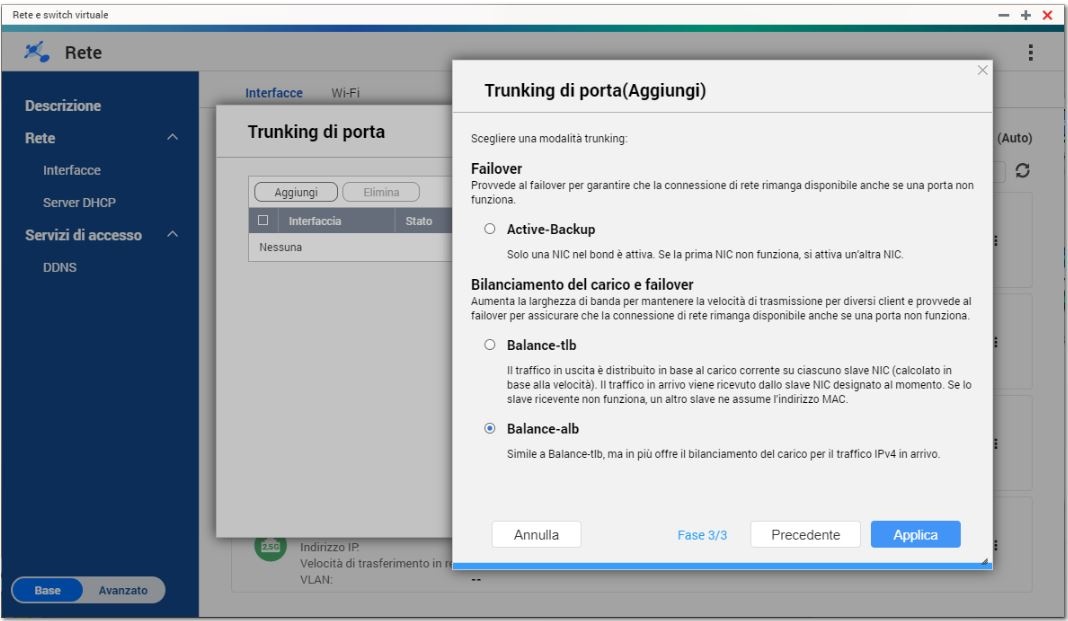
Task: Open the Interfacce tab
Action: (x=274, y=92)
